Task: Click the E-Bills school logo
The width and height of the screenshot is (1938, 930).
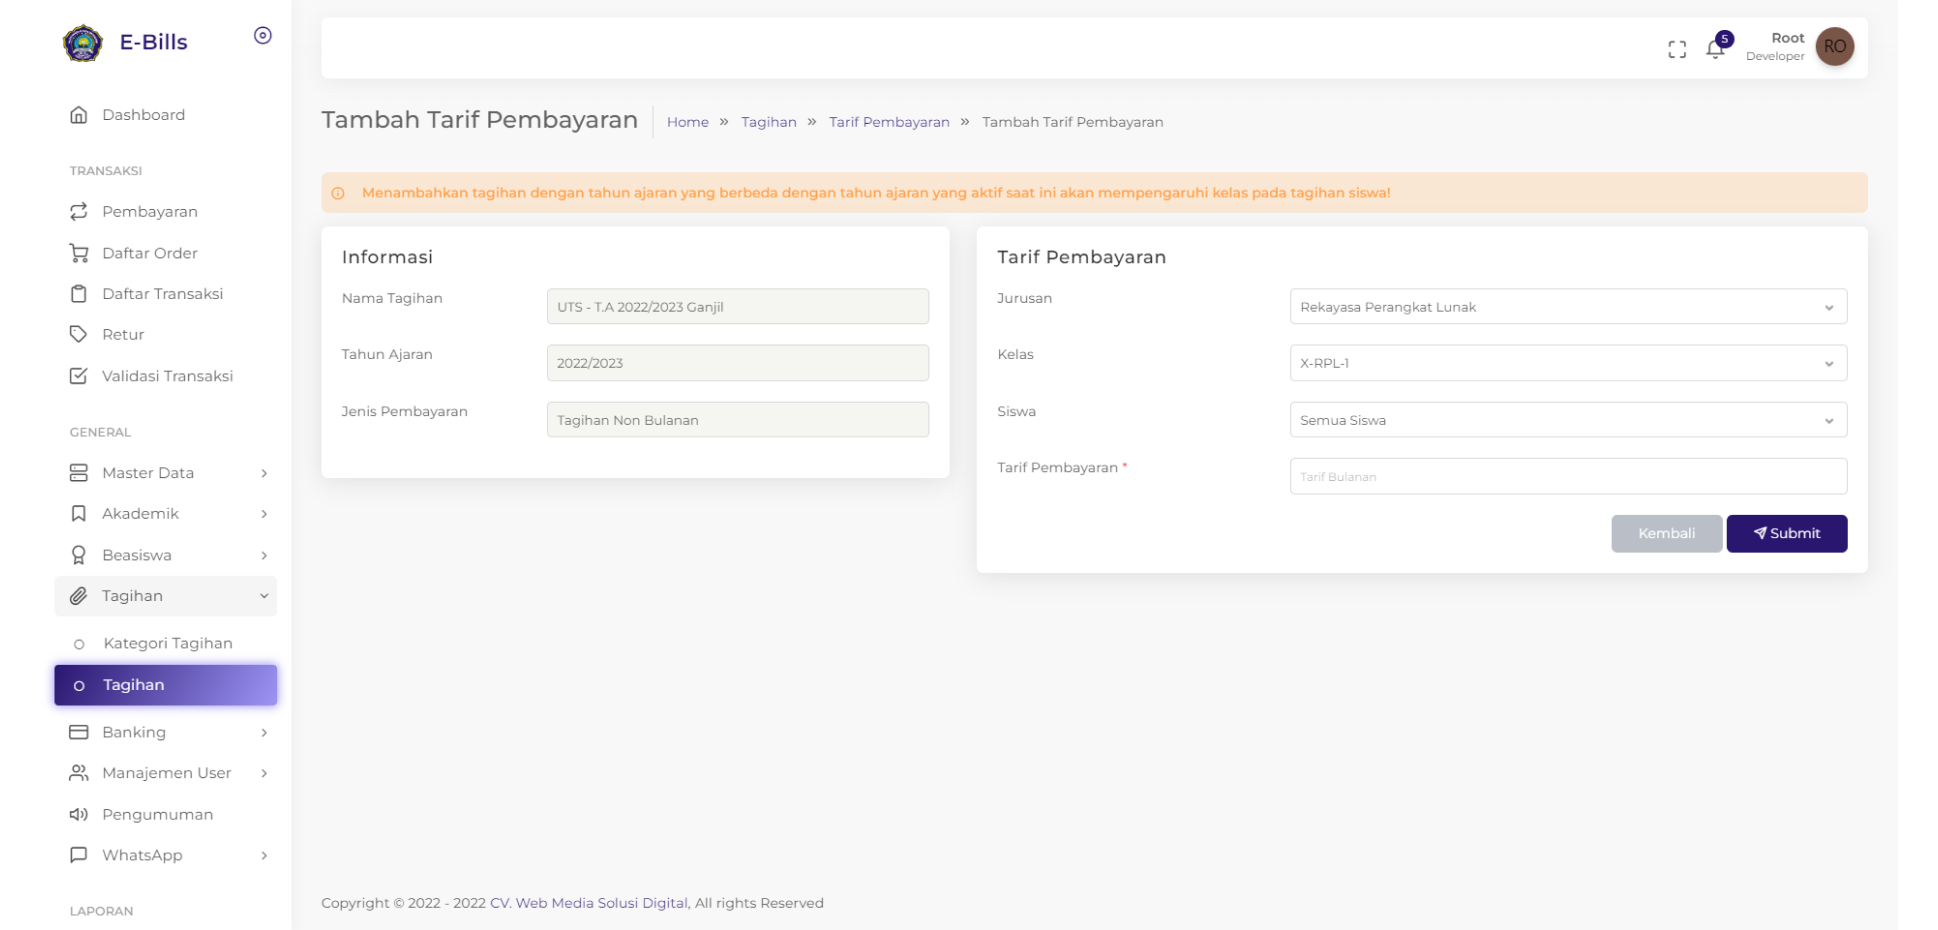Action: (83, 43)
